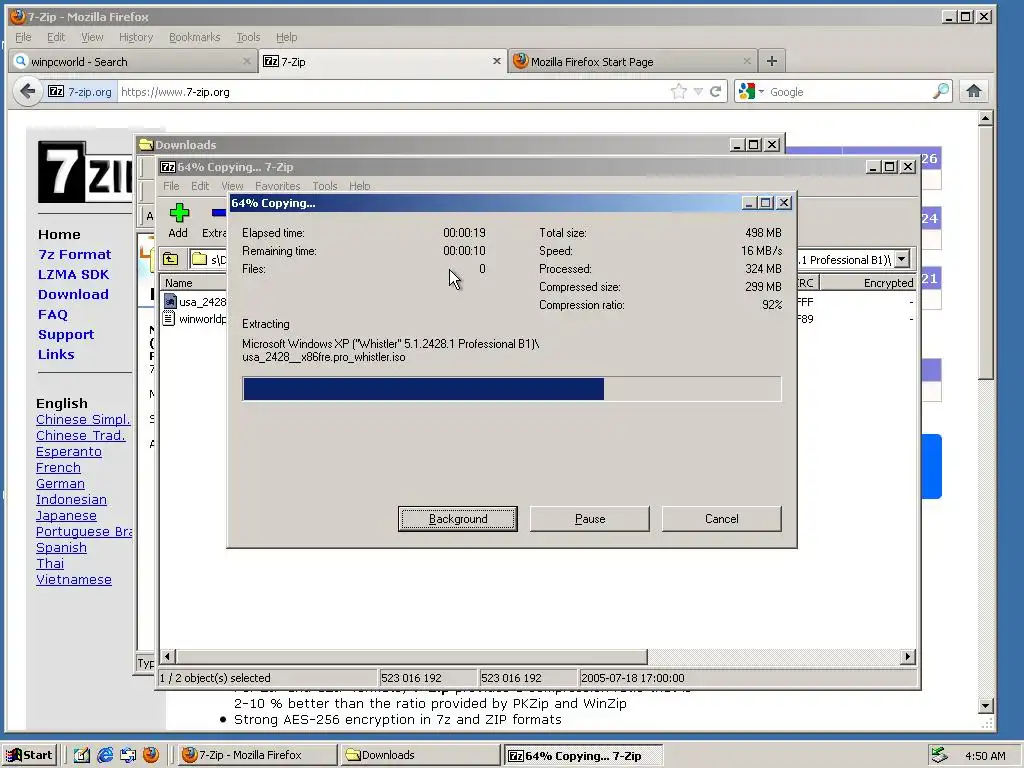Switch to 7-Zip - Mozilla Firefox taskbar button
1024x768 pixels.
coord(256,755)
